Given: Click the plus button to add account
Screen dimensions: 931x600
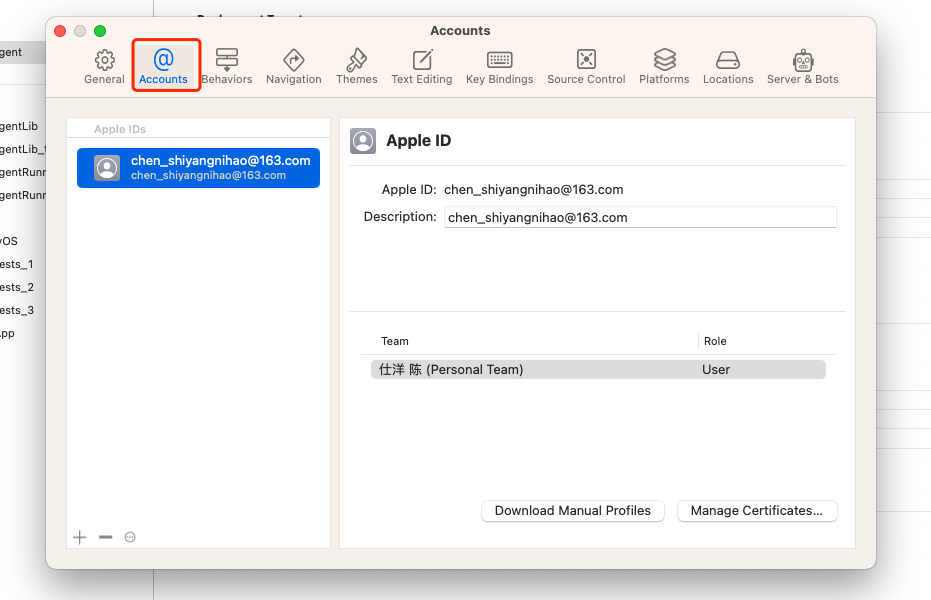Looking at the screenshot, I should point(80,538).
